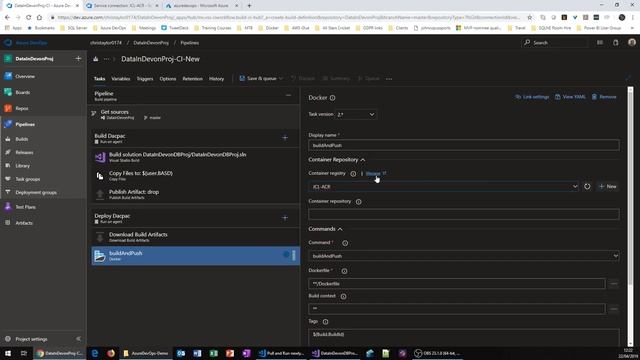This screenshot has height=360, width=640.
Task: Click the Display name input field
Action: 464,145
